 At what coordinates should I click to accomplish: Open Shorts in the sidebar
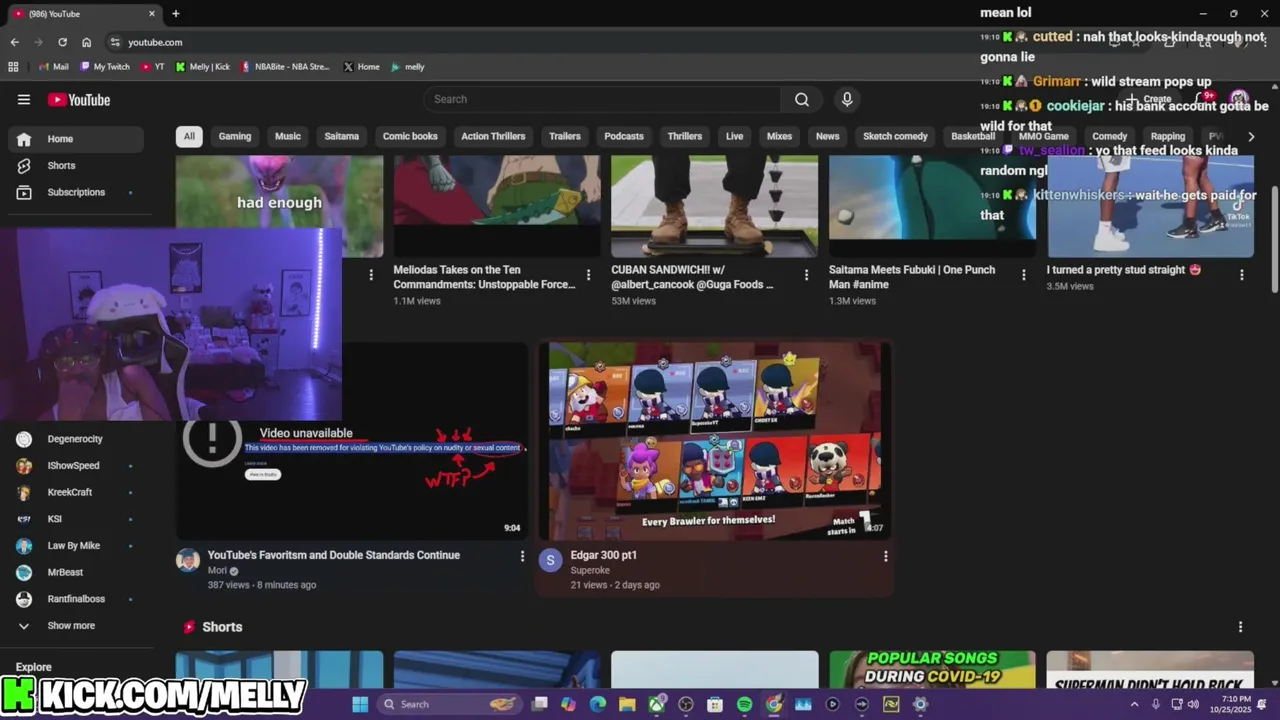(x=76, y=165)
